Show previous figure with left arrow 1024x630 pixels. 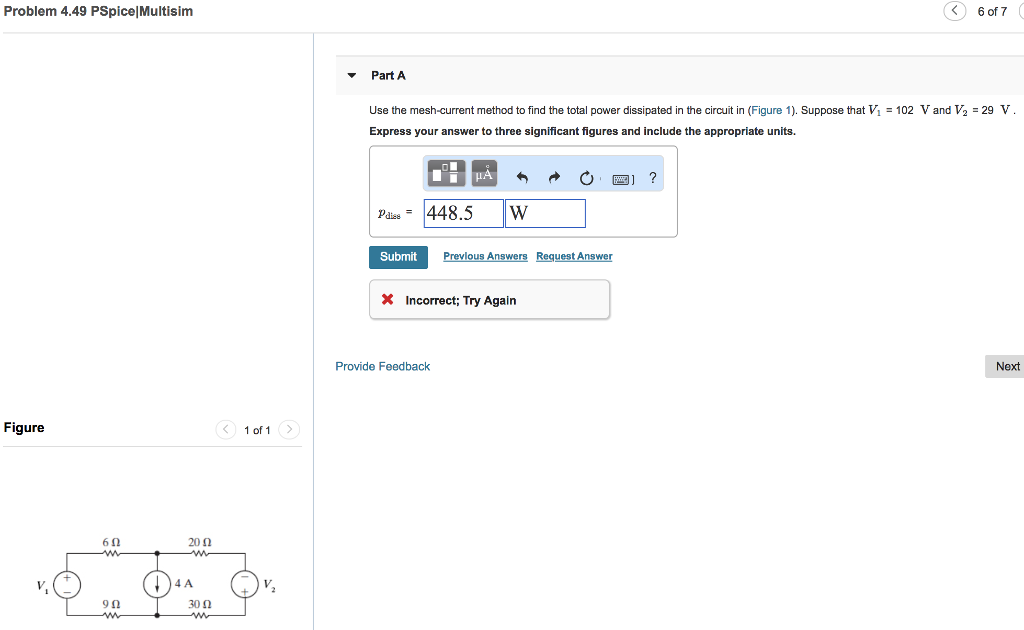click(225, 430)
